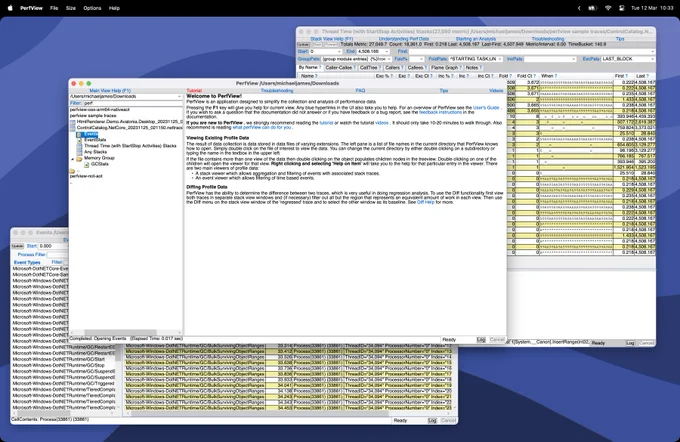Click the Memory Group folder icon
Screen dimensions: 680x442
tap(79, 158)
